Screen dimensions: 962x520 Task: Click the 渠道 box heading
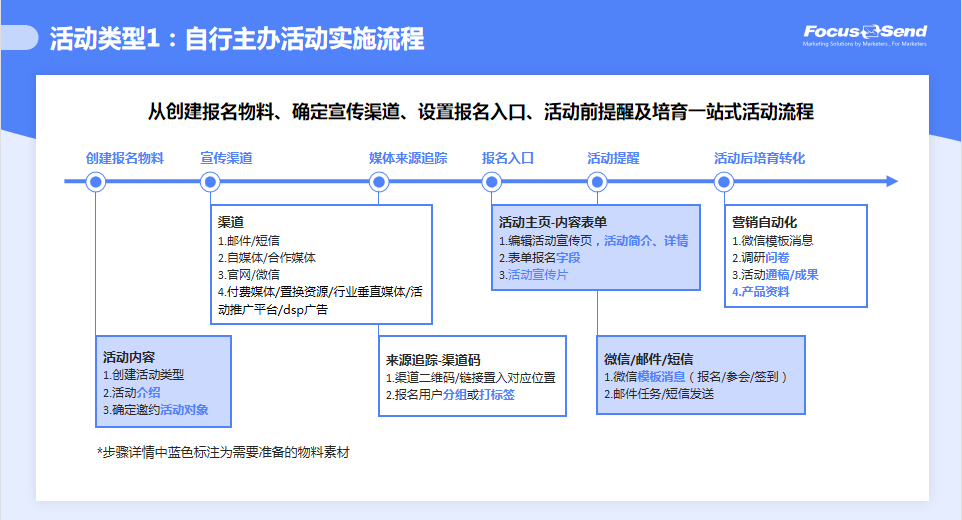pyautogui.click(x=231, y=222)
